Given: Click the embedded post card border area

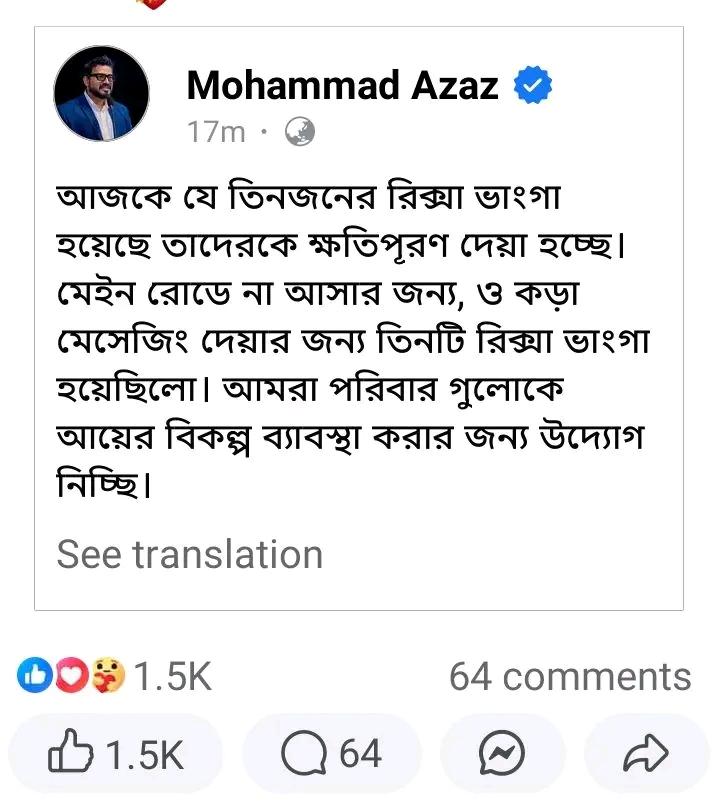Looking at the screenshot, I should pyautogui.click(x=358, y=318).
